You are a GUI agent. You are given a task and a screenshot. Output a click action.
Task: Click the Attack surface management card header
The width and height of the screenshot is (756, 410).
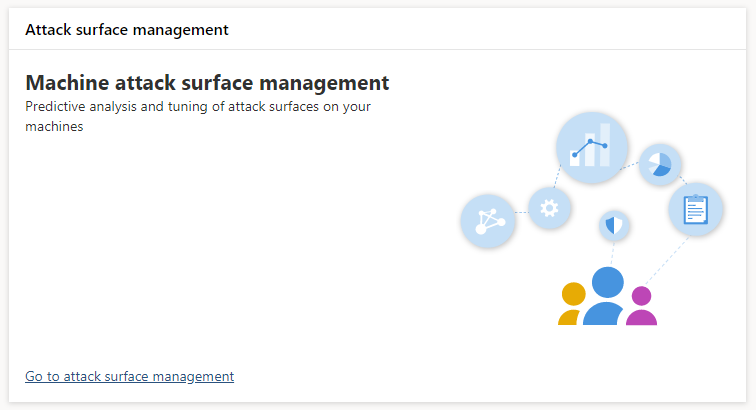[x=127, y=30]
